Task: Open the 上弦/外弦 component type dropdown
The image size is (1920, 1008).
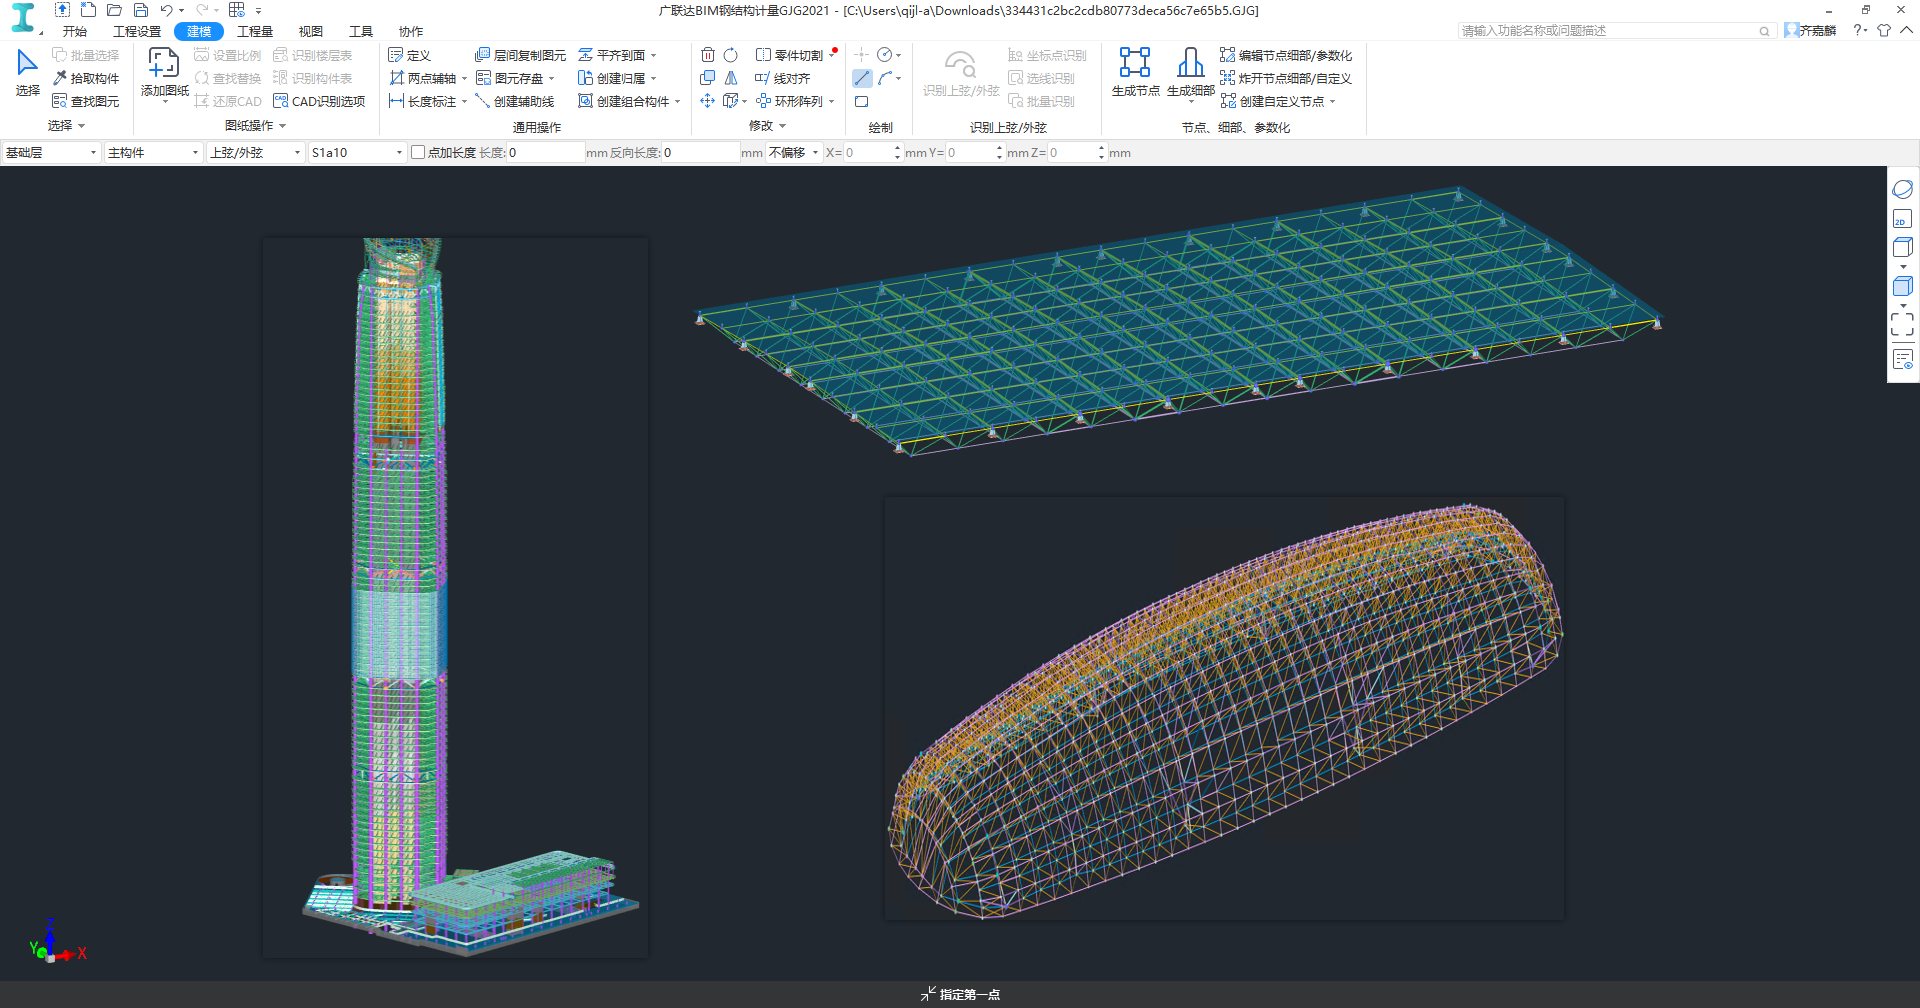Action: point(255,153)
